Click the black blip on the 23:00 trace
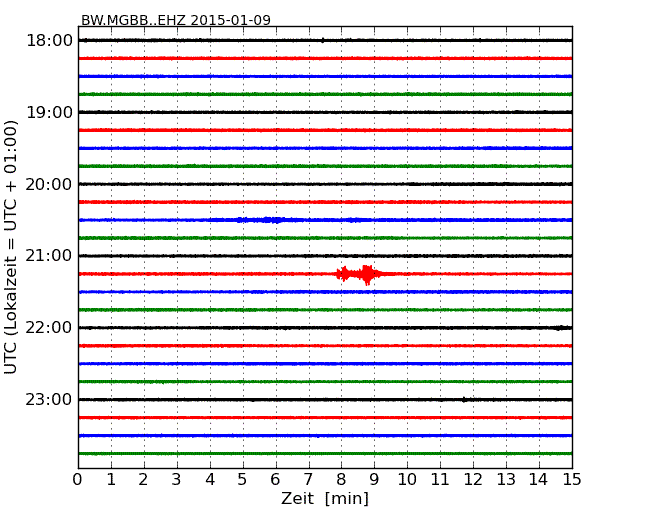Image resolution: width=650 pixels, height=520 pixels. [x=464, y=399]
